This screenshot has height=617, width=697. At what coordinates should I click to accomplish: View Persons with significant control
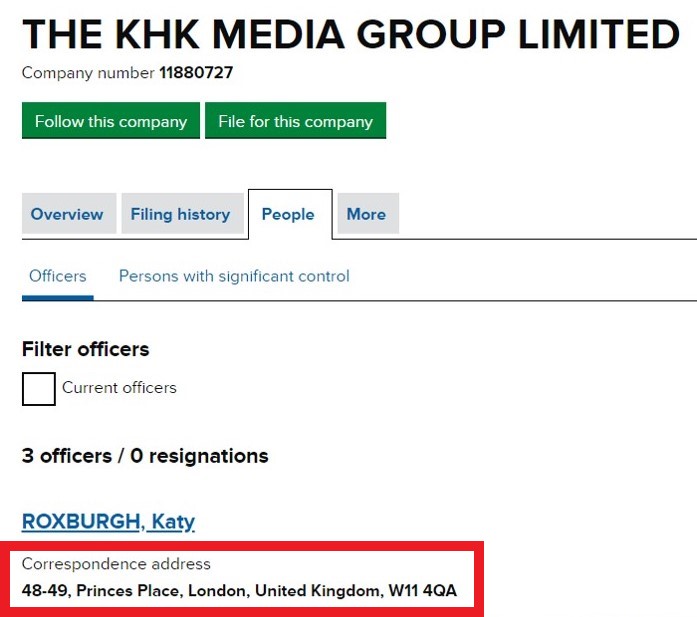coord(234,276)
